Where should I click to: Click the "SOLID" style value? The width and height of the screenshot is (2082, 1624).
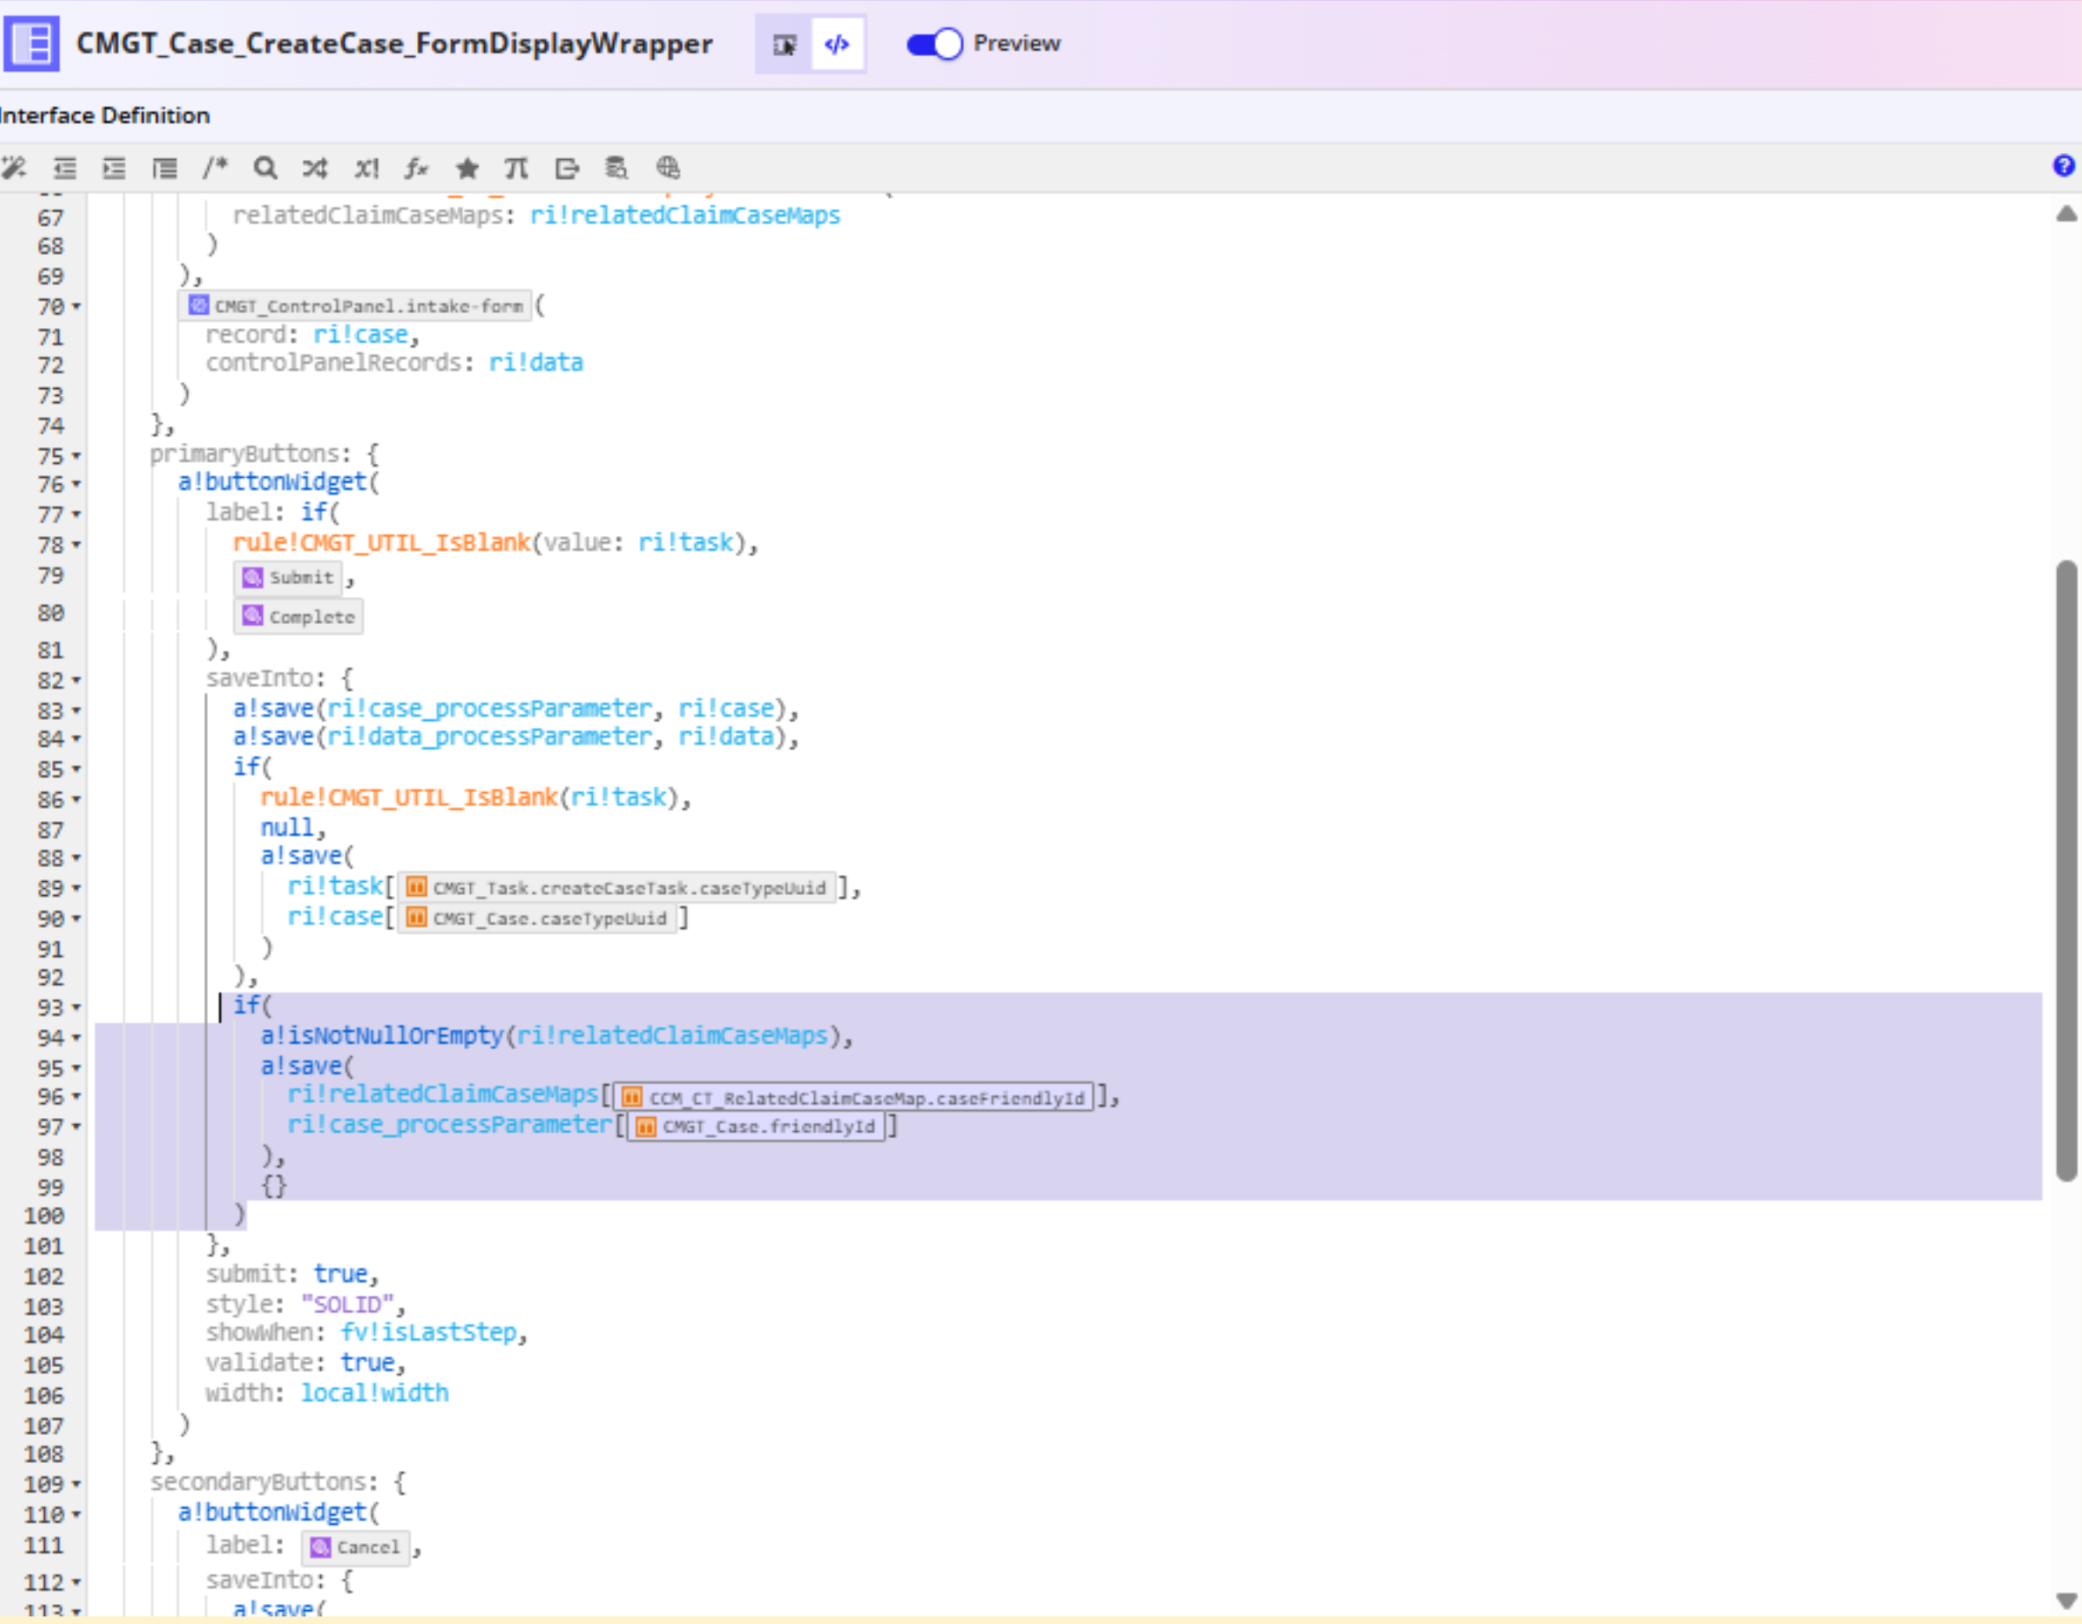point(347,1305)
